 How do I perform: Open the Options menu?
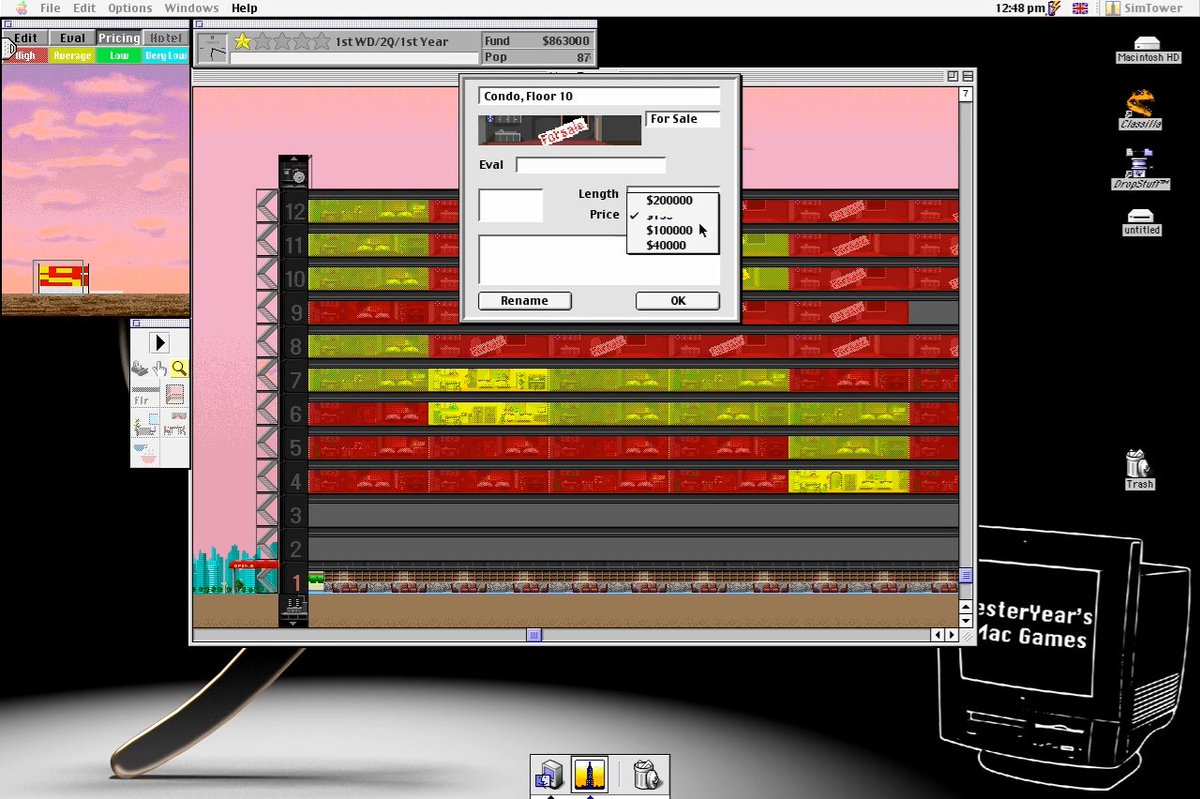(130, 8)
